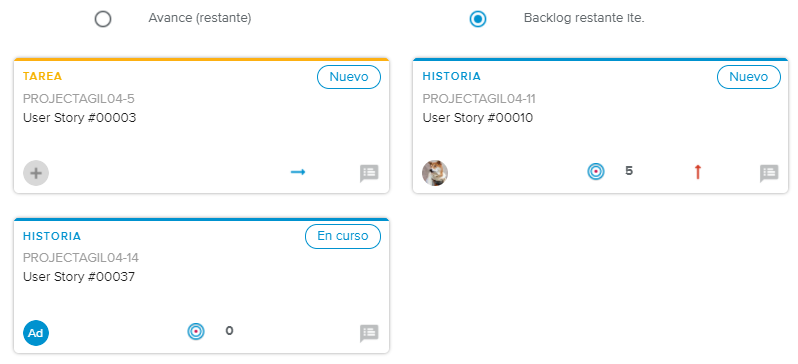Screen dimensions: 798x364
Task: Open comments on User Story #00003 card
Action: coord(369,173)
